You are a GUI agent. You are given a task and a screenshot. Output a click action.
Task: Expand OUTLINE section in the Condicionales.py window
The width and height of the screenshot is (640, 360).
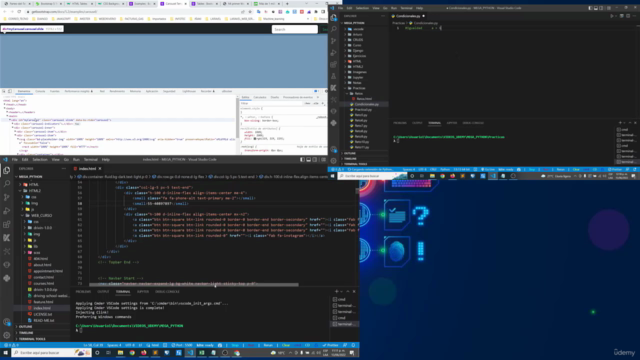coord(350,153)
